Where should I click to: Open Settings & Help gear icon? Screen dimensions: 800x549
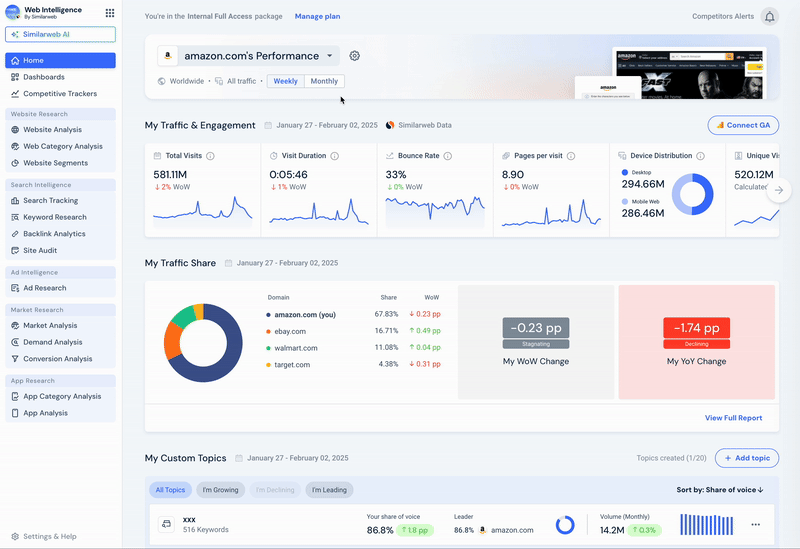pyautogui.click(x=15, y=537)
